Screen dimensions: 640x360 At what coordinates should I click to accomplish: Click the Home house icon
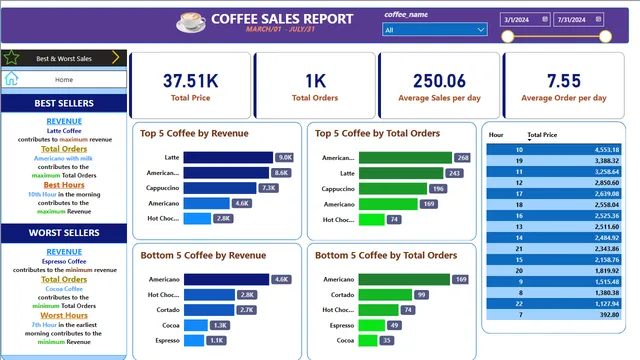click(x=11, y=78)
